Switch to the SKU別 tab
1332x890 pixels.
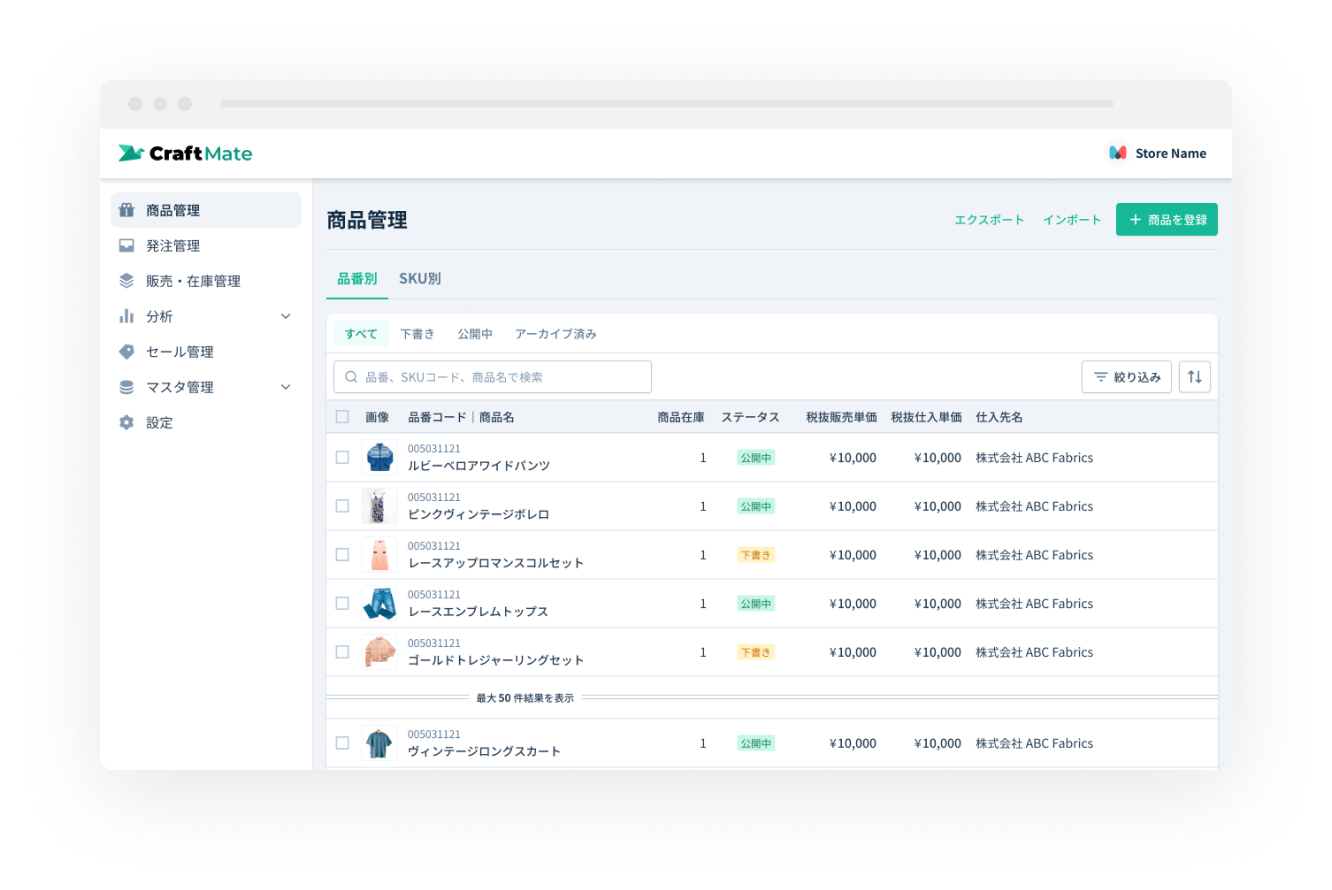point(420,279)
